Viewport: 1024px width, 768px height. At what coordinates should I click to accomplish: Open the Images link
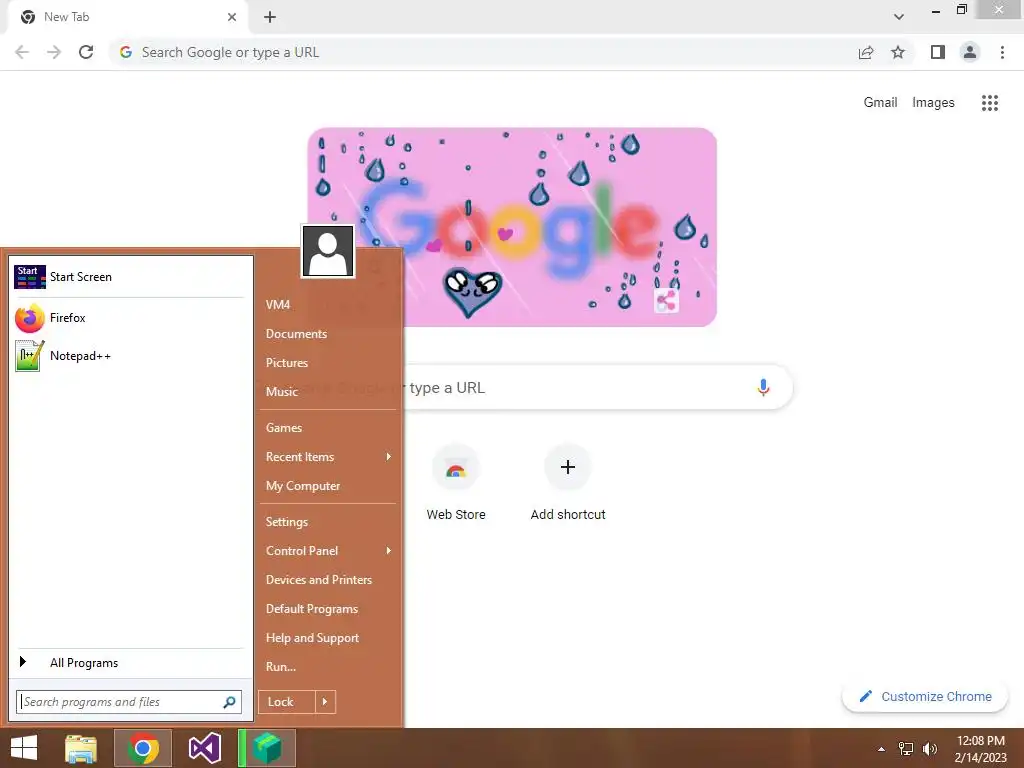click(x=933, y=103)
